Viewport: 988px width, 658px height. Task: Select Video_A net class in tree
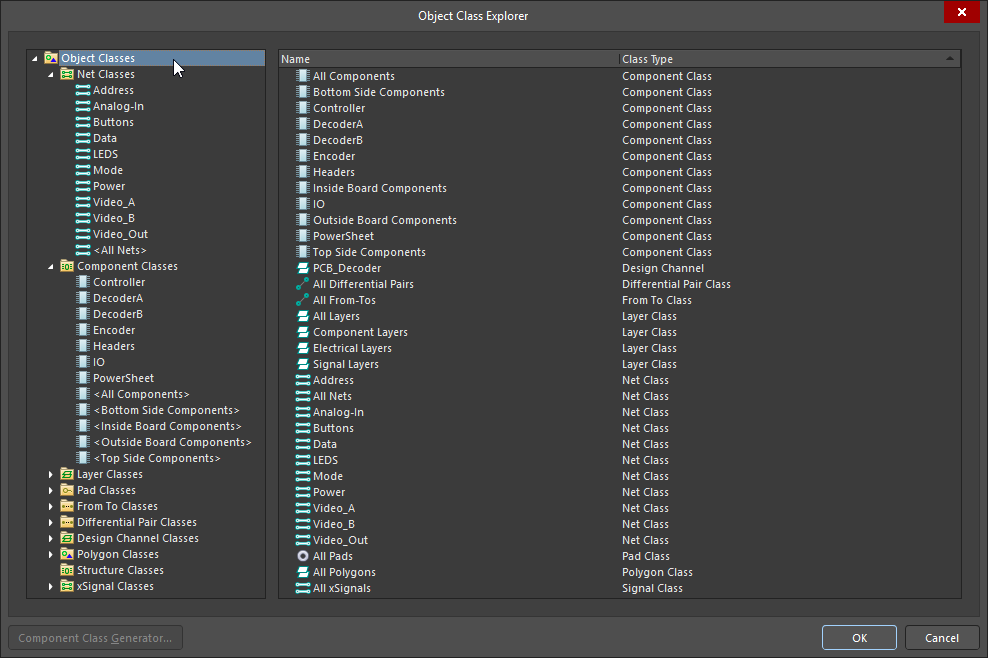113,202
